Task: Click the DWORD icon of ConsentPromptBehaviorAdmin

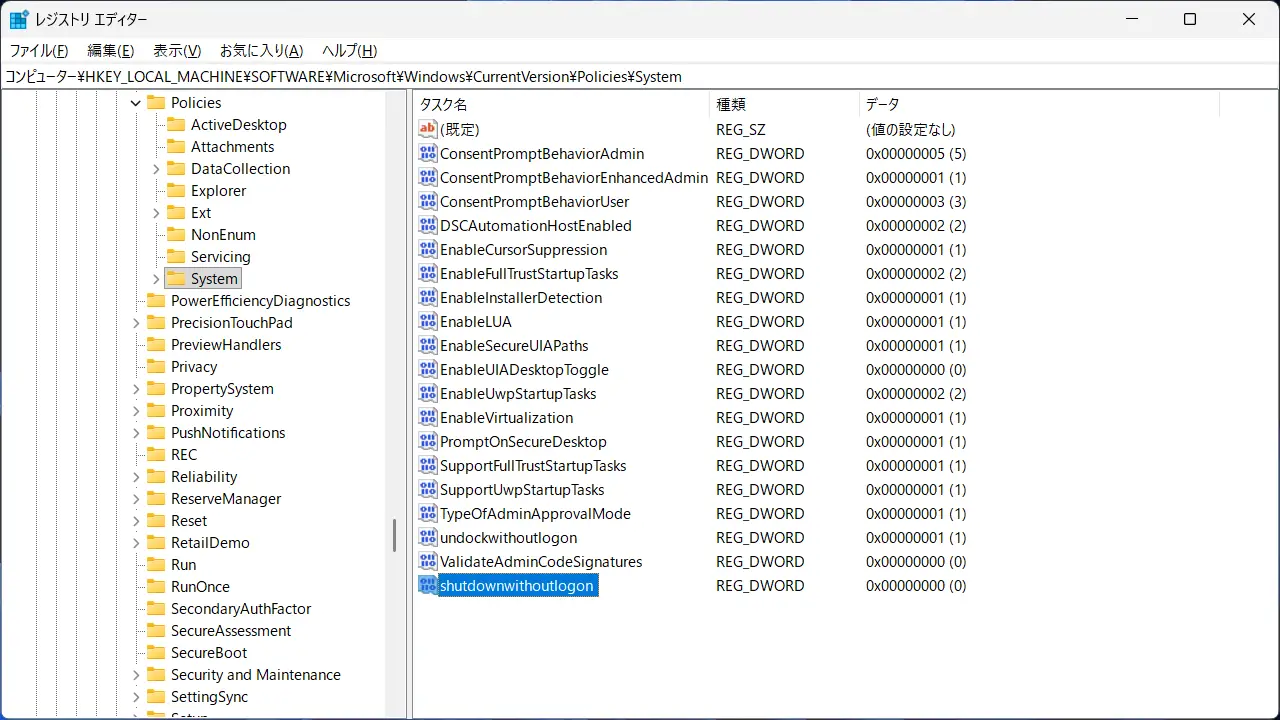Action: (428, 153)
